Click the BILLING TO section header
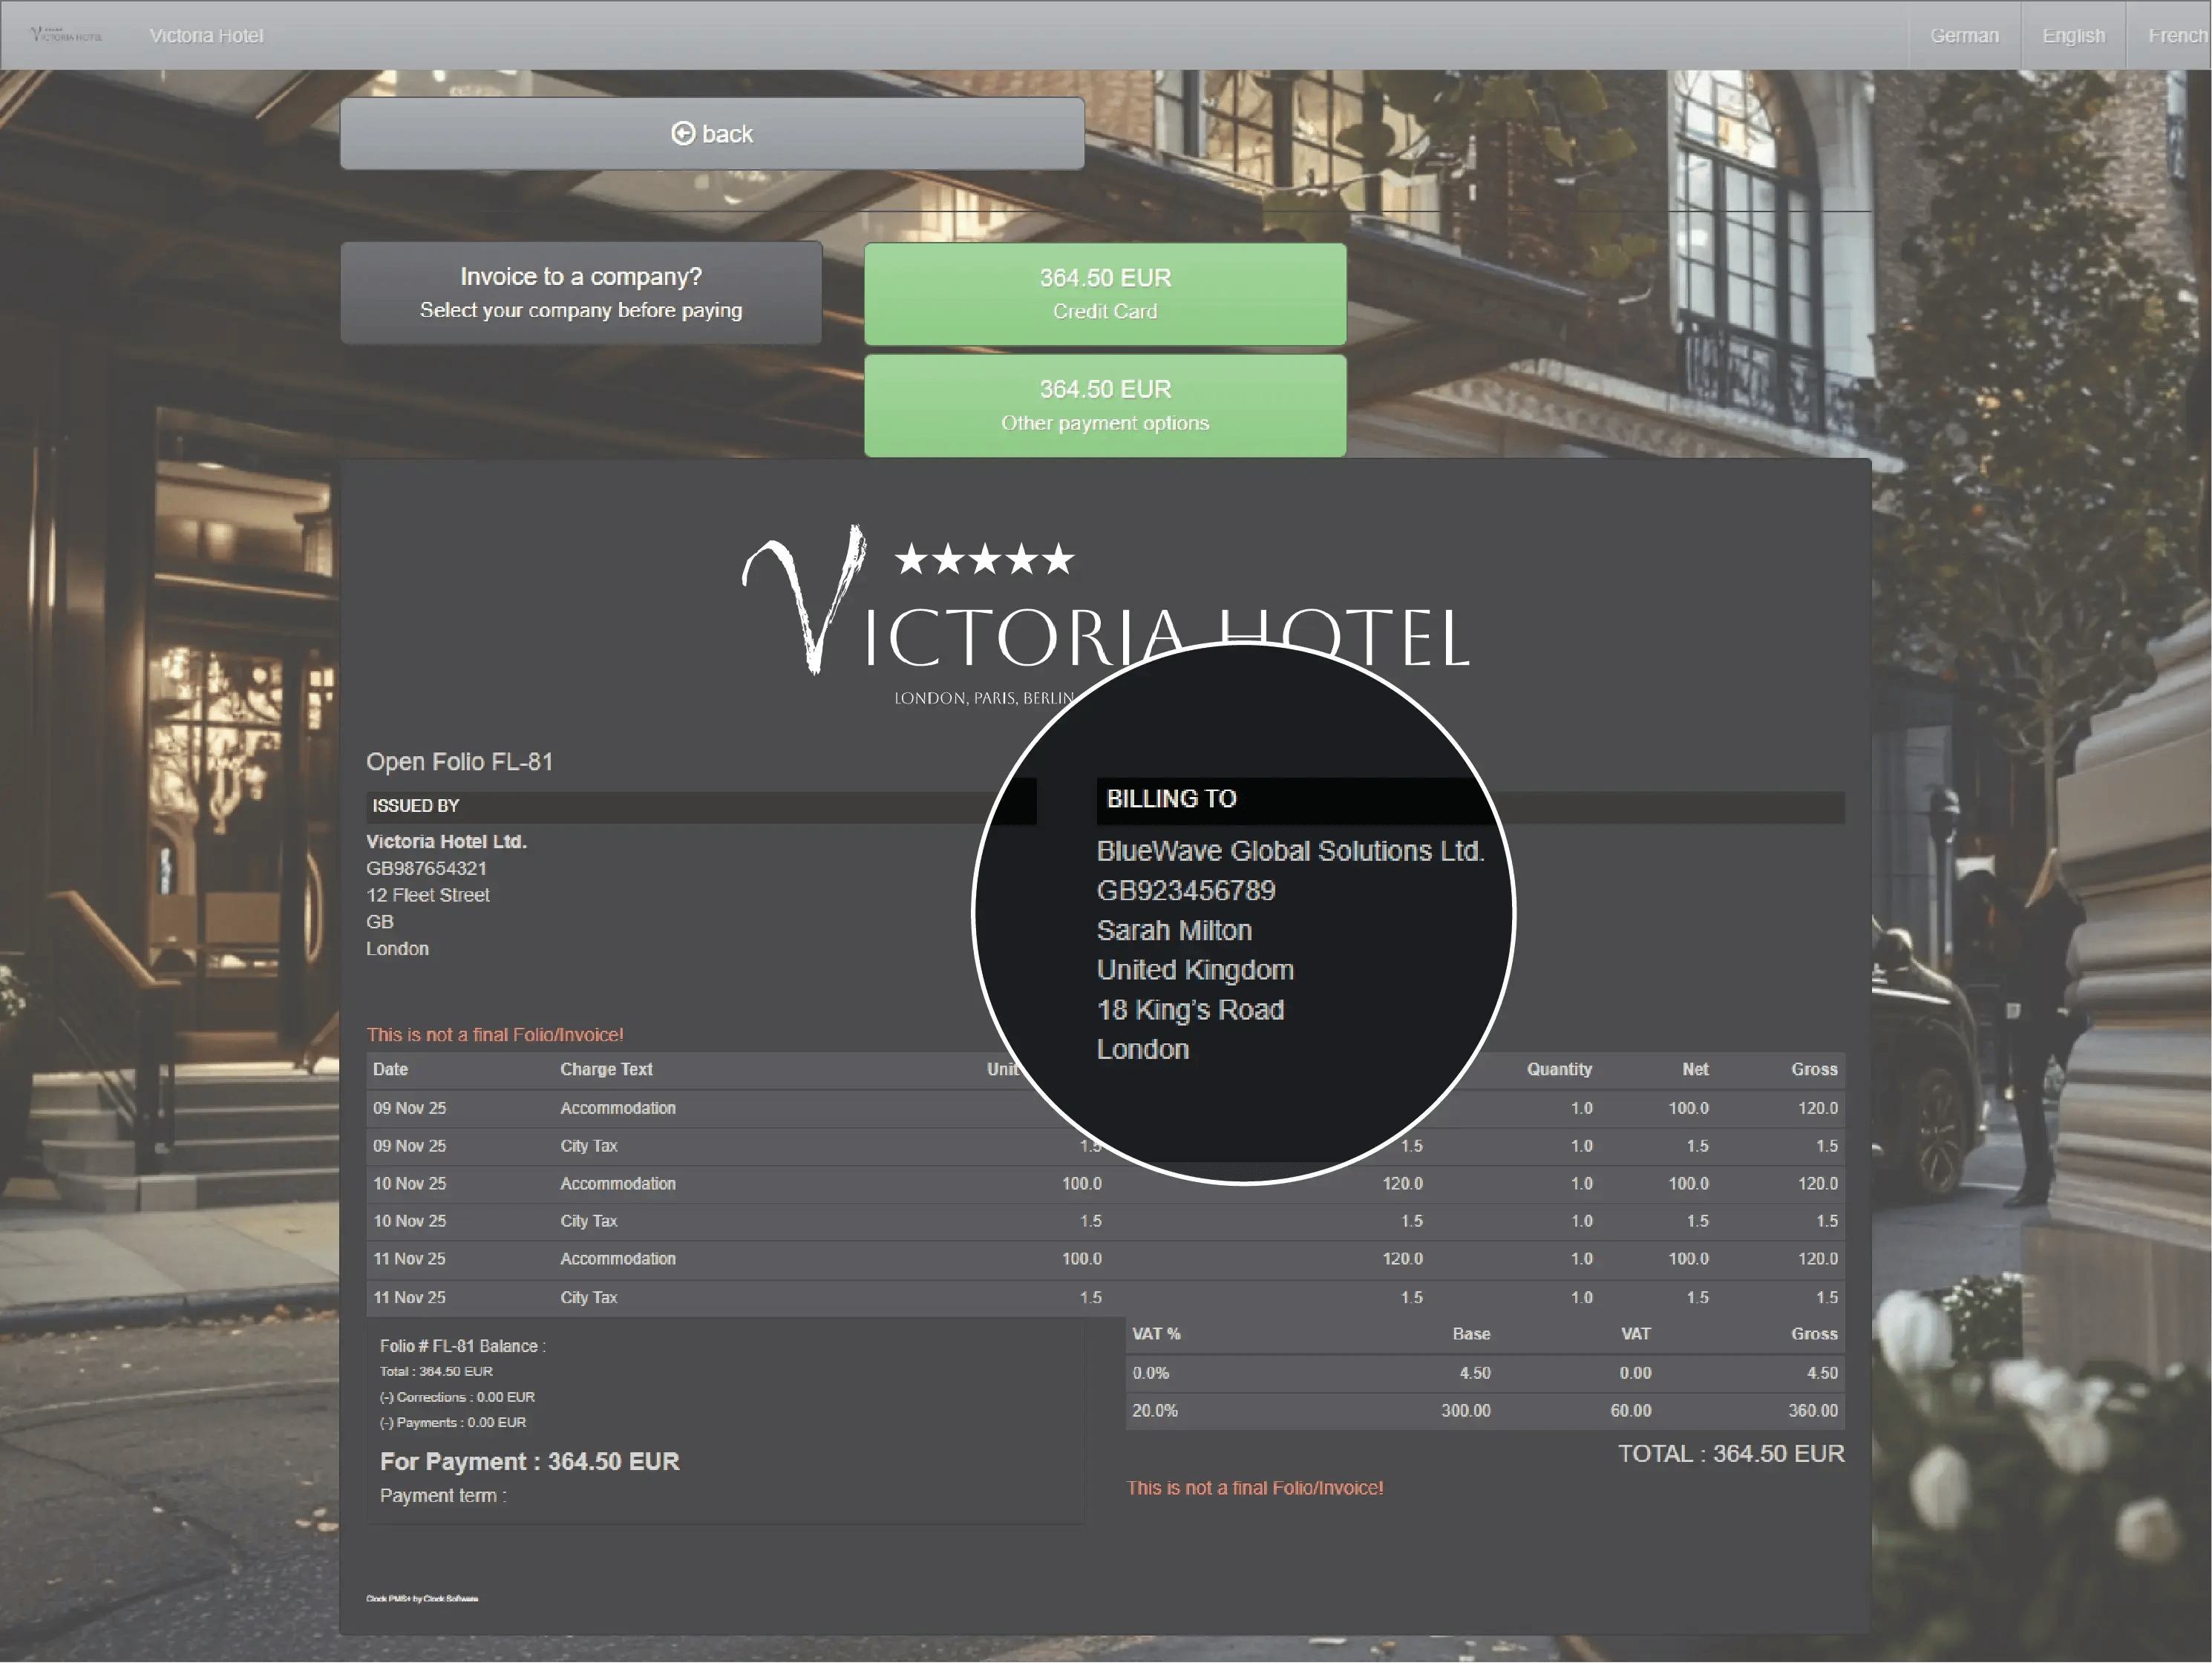 coord(1171,798)
